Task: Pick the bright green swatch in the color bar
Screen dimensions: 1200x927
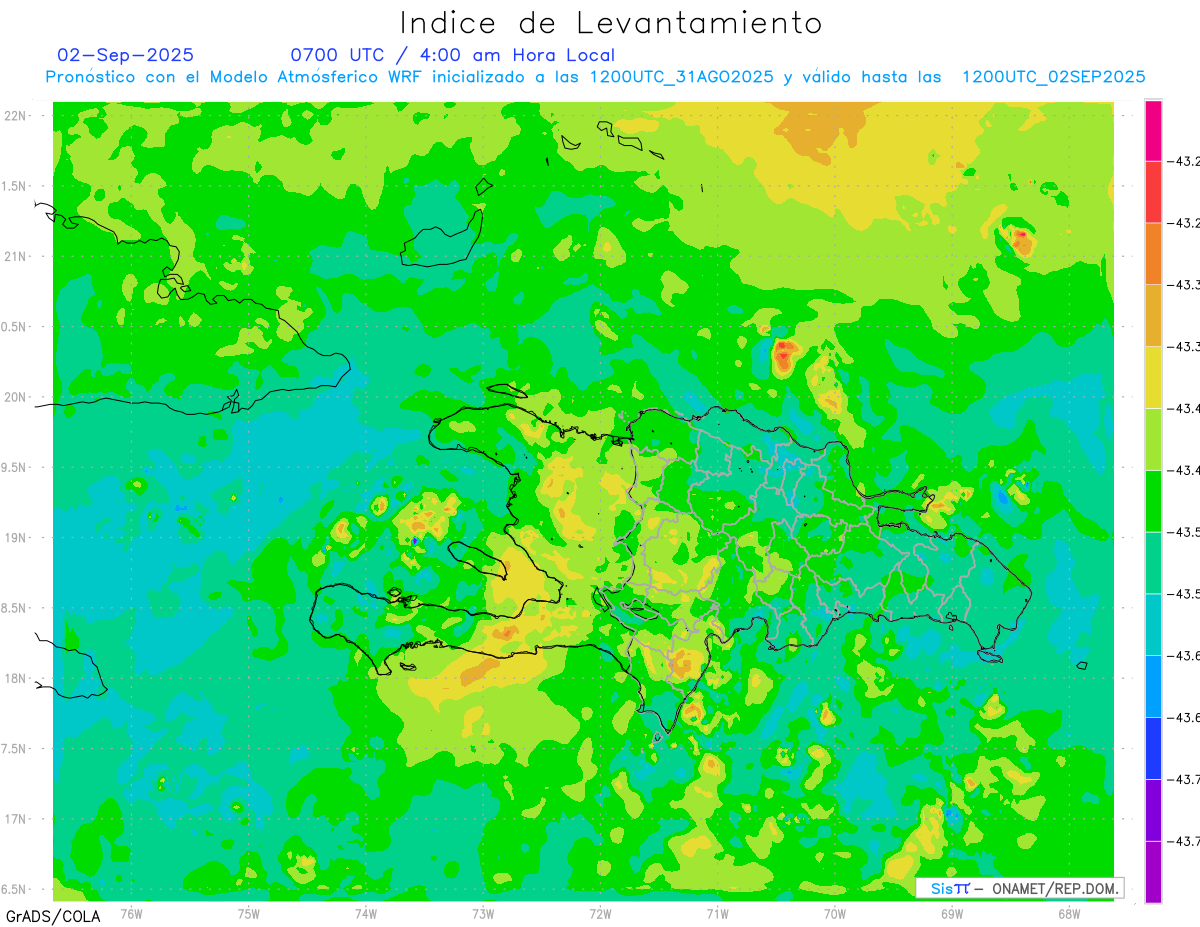Action: click(x=1153, y=501)
